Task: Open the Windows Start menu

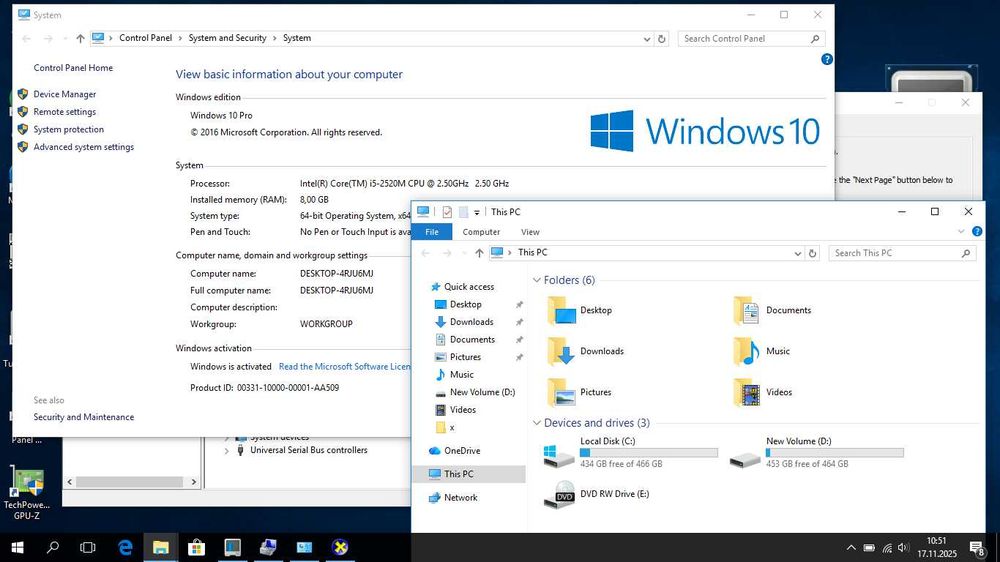Action: point(17,547)
